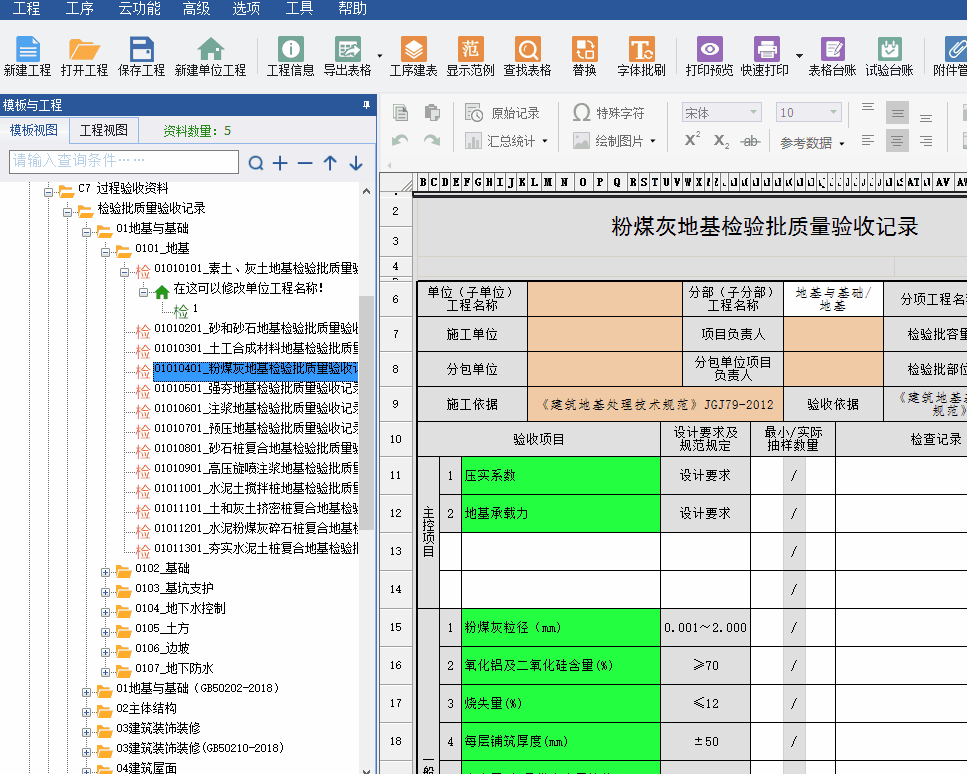Click the 查找表格 find table icon
Screen dimensions: 967x774
(x=527, y=56)
